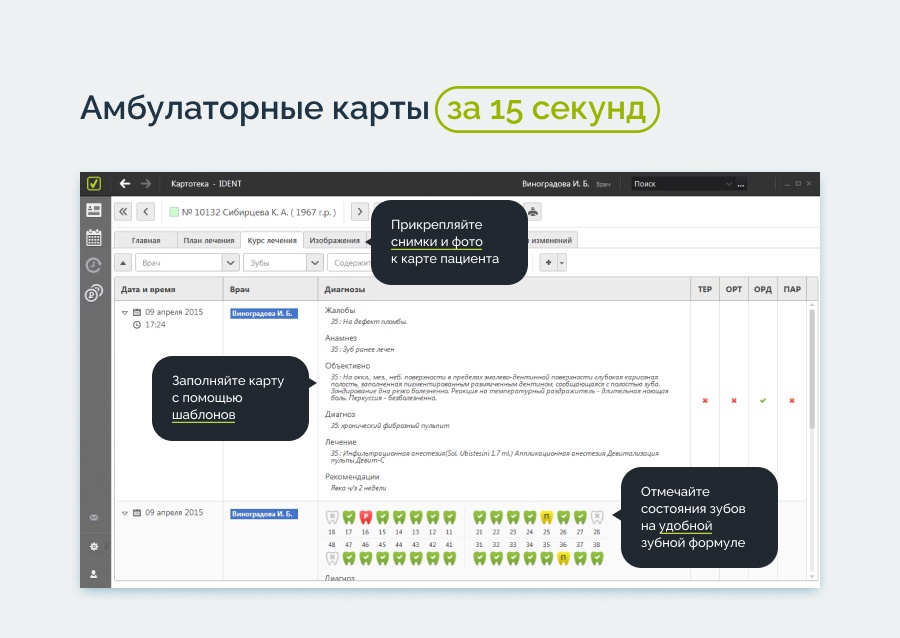Collapse the 09 апреля 2015 17:24 entry
The width and height of the screenshot is (900, 638).
(125, 313)
